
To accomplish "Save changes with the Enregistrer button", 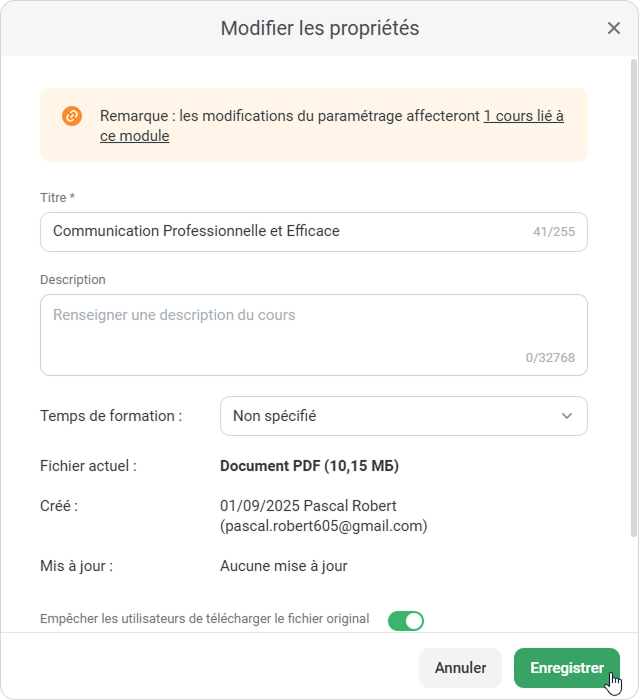I will coord(566,668).
